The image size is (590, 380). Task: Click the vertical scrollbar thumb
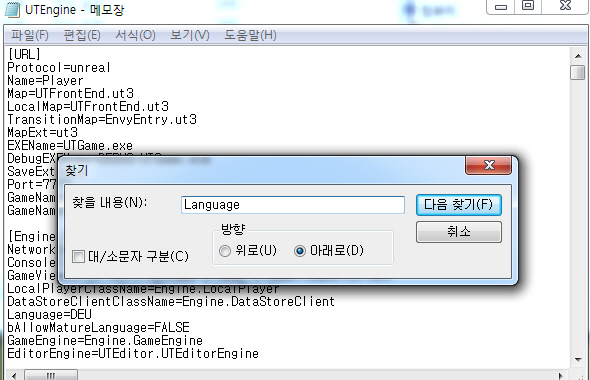click(x=578, y=72)
